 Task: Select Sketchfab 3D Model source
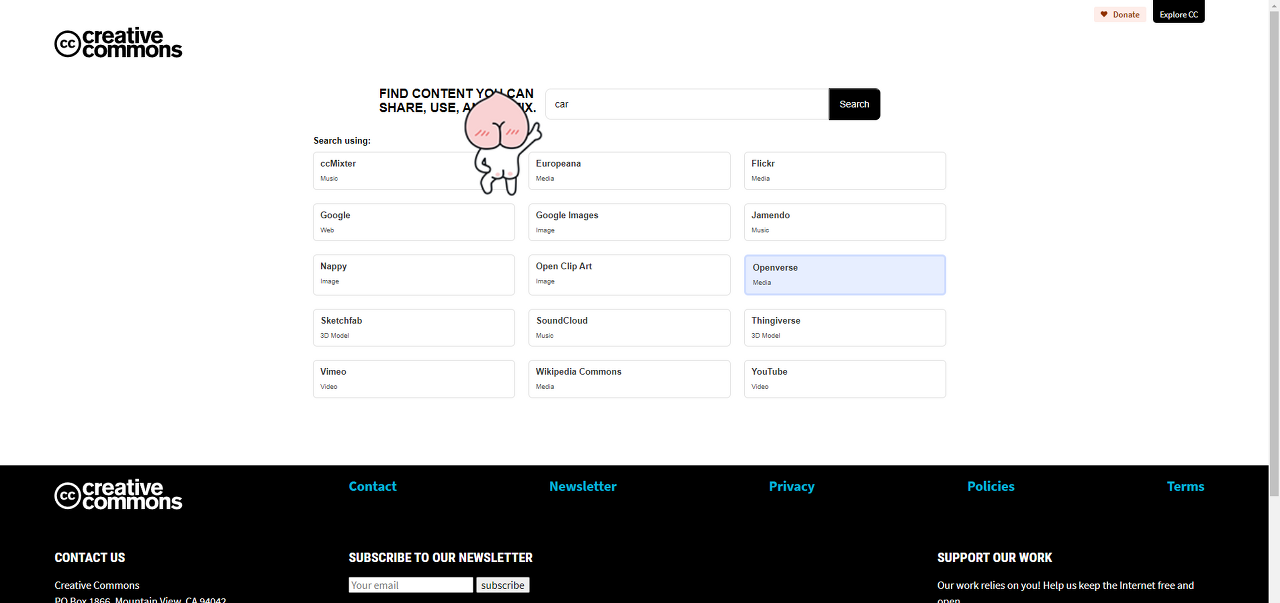point(414,328)
